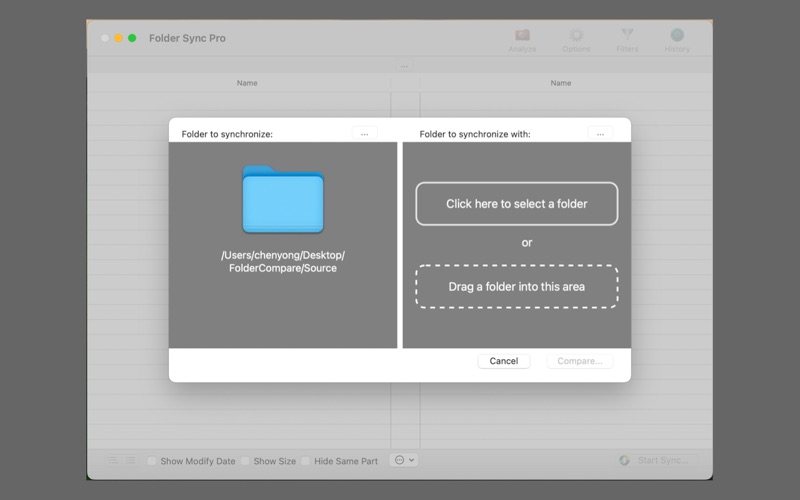Viewport: 800px width, 500px height.
Task: Open the circled ellipsis dropdown in the bottom bar
Action: [404, 460]
